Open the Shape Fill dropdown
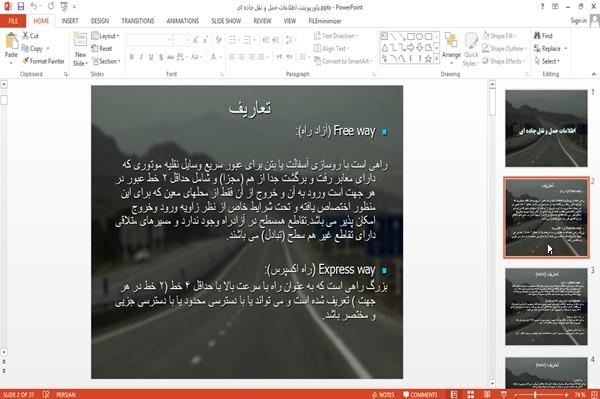This screenshot has width=600, height=399. click(x=499, y=36)
